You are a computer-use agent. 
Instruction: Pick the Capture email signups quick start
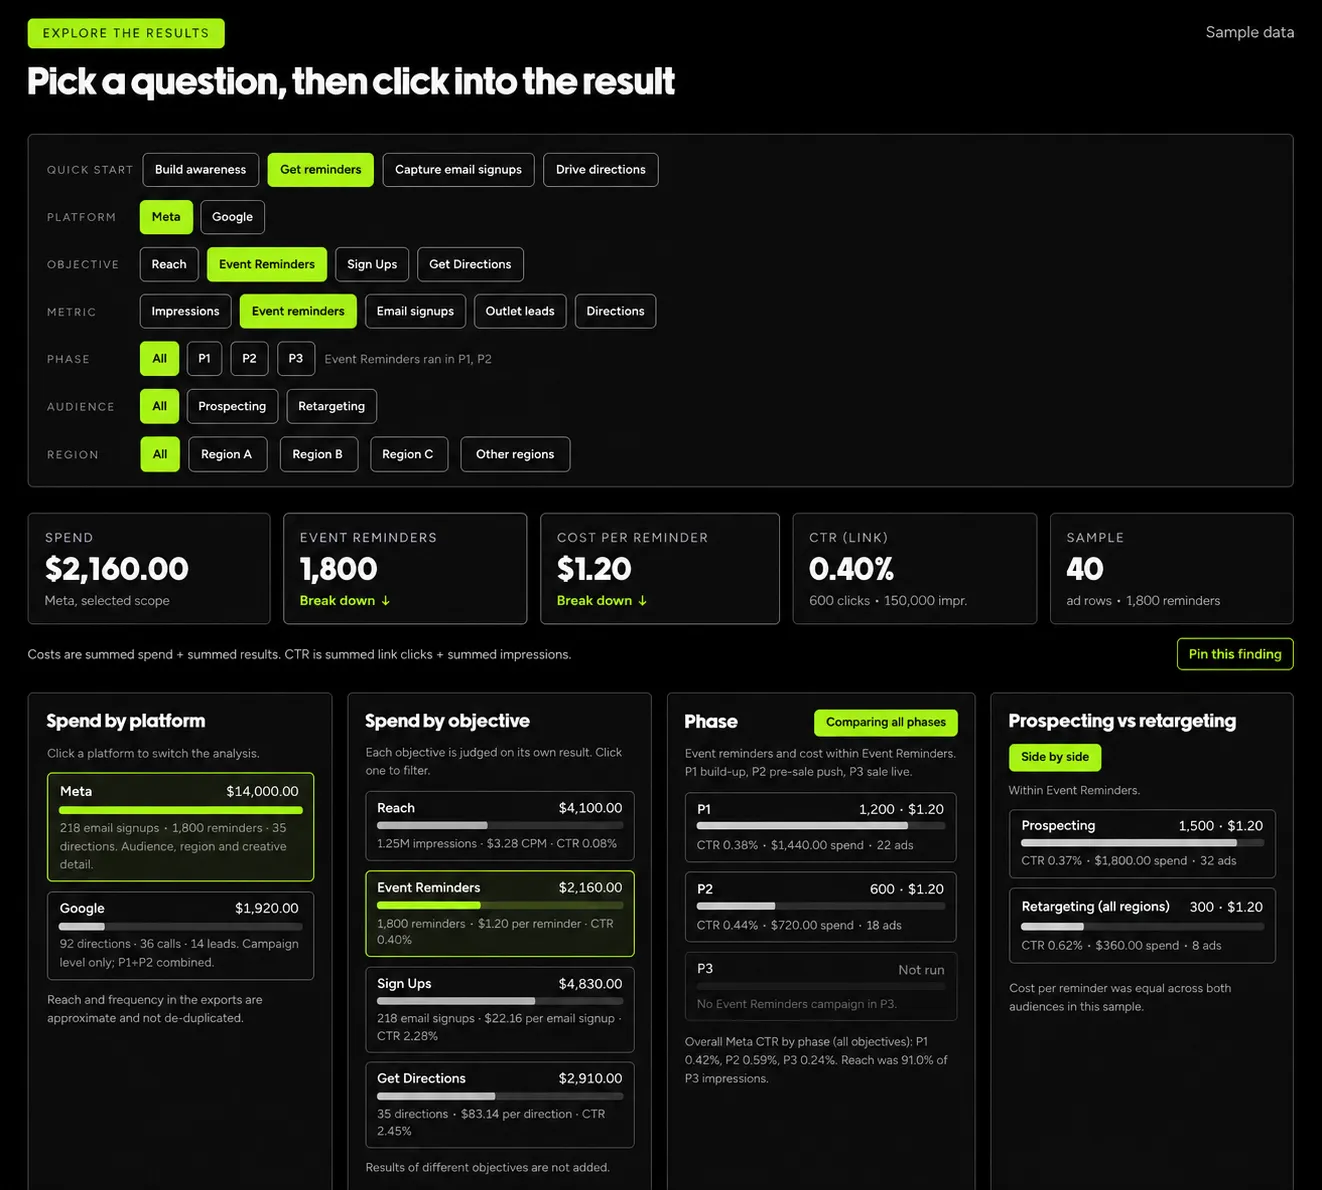pos(459,170)
